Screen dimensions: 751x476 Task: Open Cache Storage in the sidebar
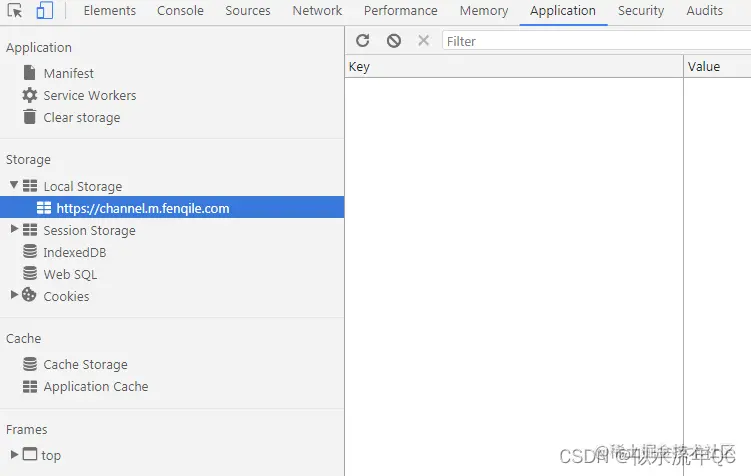[85, 364]
